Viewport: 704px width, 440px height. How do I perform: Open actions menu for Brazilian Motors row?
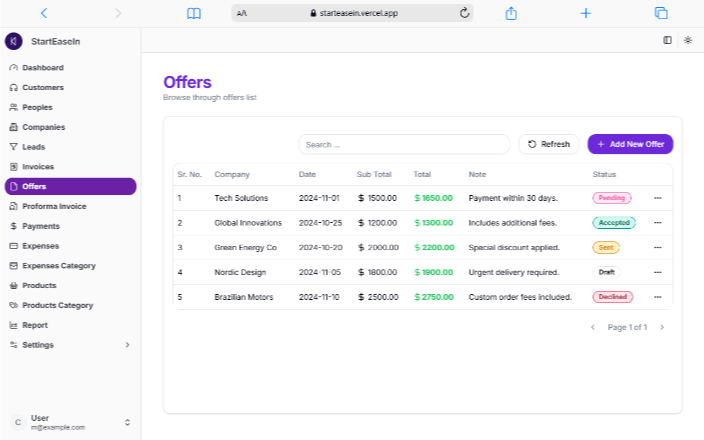(657, 297)
